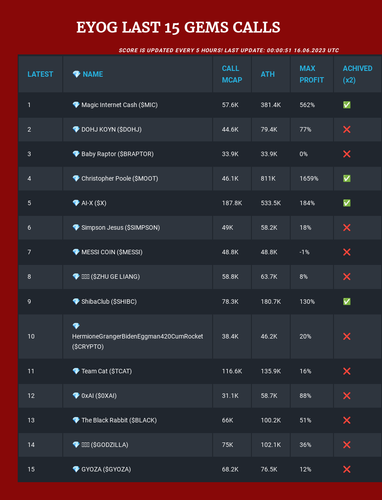Image resolution: width=382 pixels, height=500 pixels.
Task: Click the red cross in GYOZA row
Action: [x=347, y=469]
